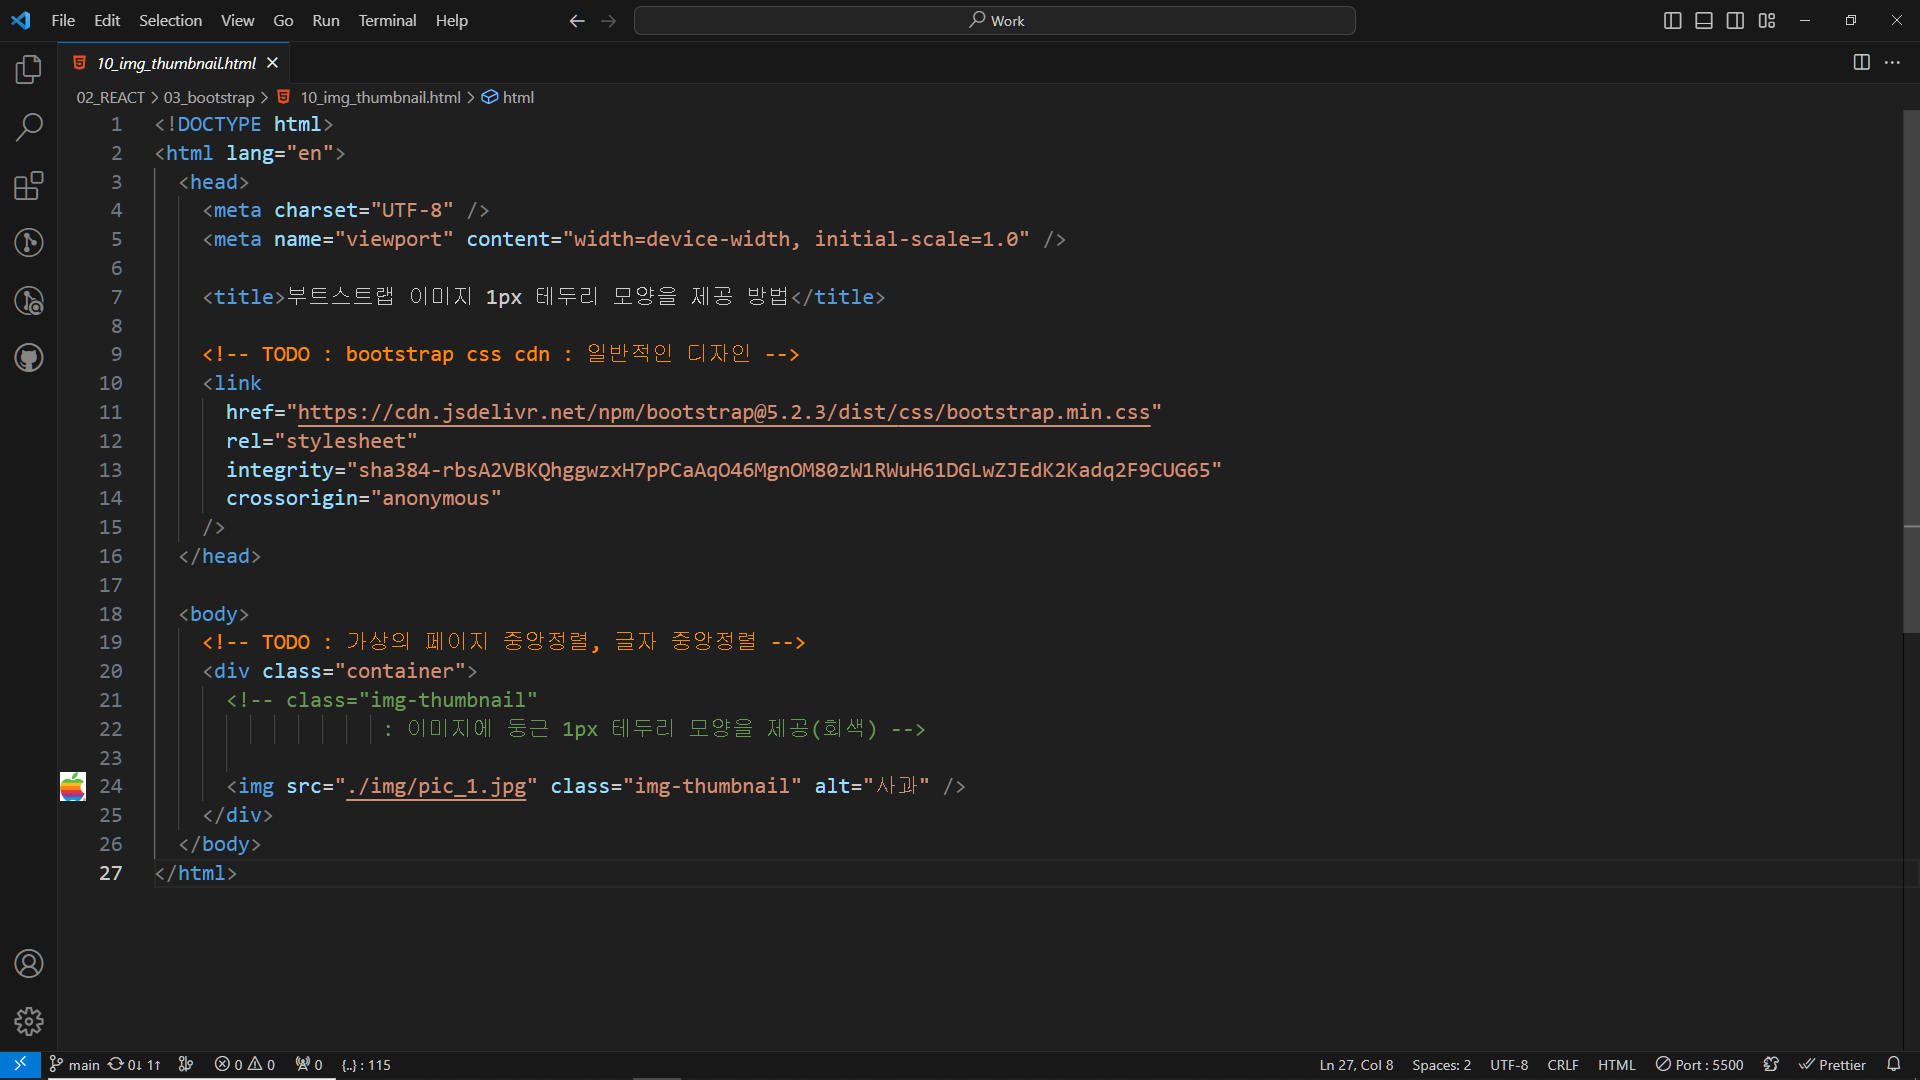Viewport: 1920px width, 1080px height.
Task: Open the GitHub panel icon
Action: tap(29, 358)
